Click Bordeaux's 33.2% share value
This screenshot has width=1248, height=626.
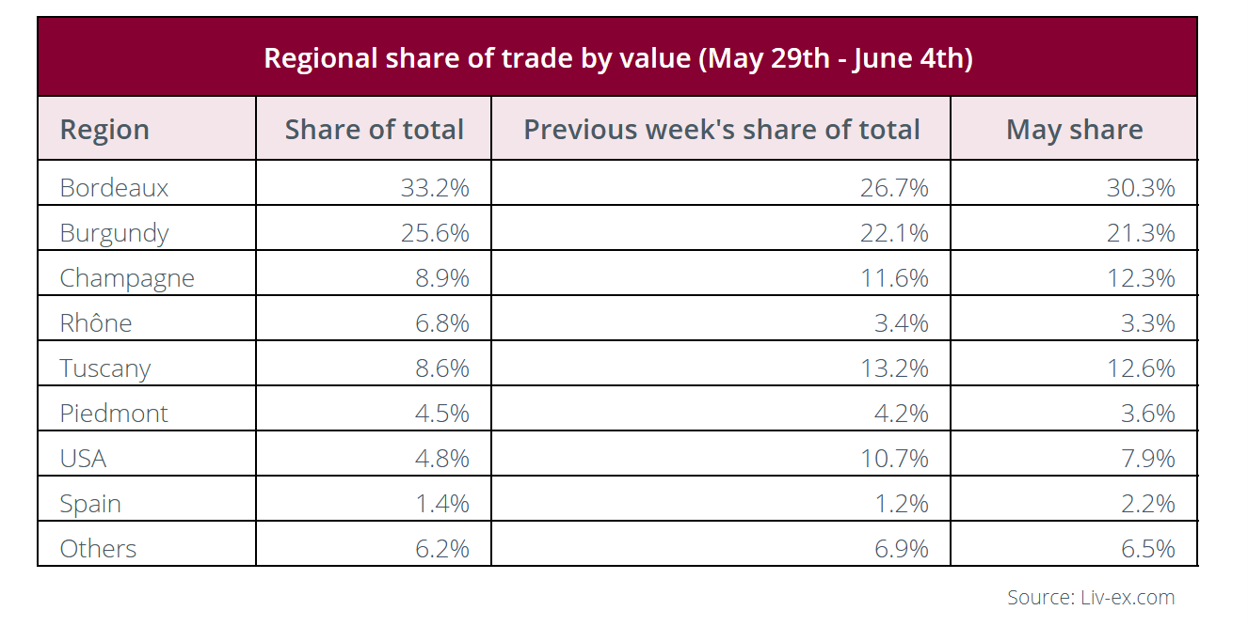(x=435, y=187)
